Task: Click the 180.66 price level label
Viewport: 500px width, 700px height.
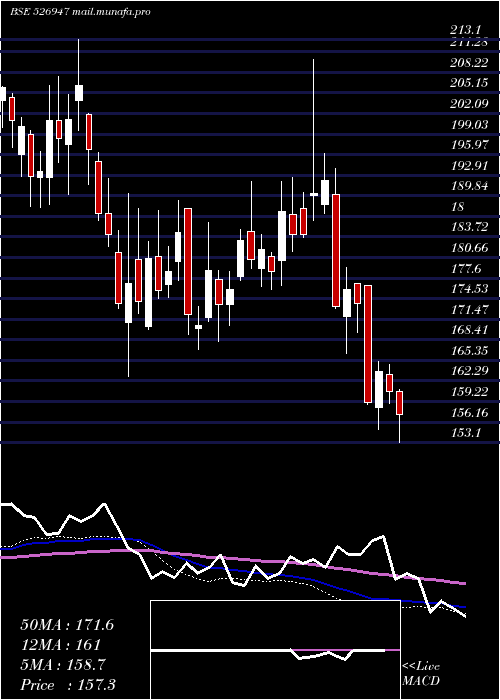Action: 469,248
